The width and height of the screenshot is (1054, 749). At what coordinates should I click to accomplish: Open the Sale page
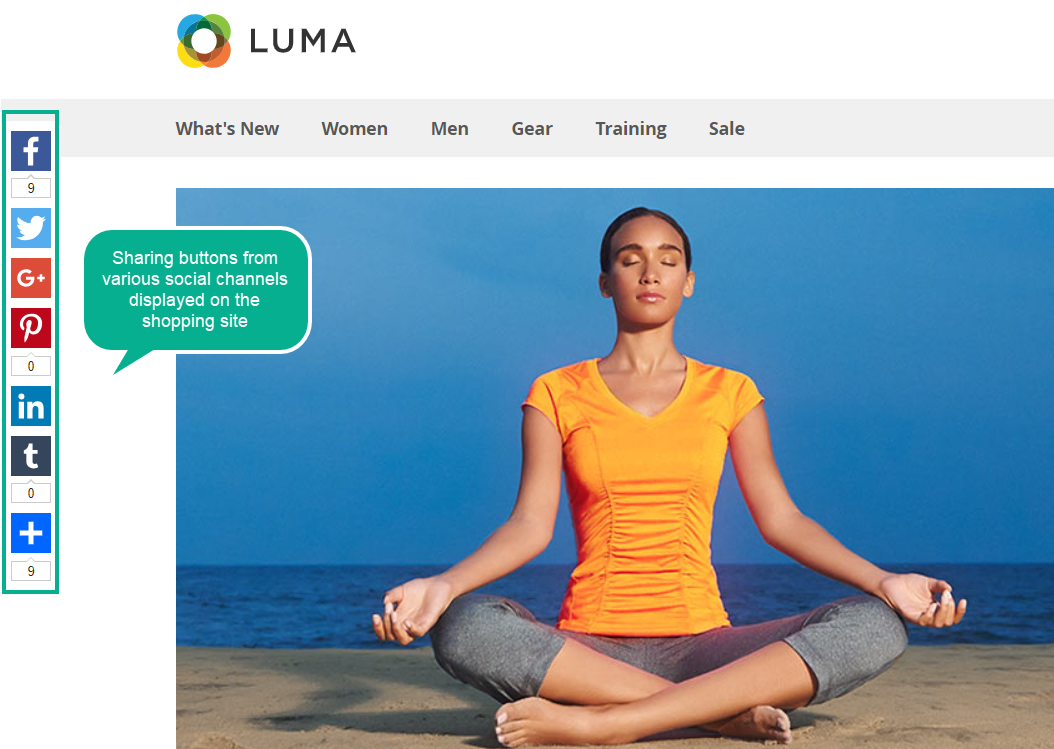pos(727,128)
